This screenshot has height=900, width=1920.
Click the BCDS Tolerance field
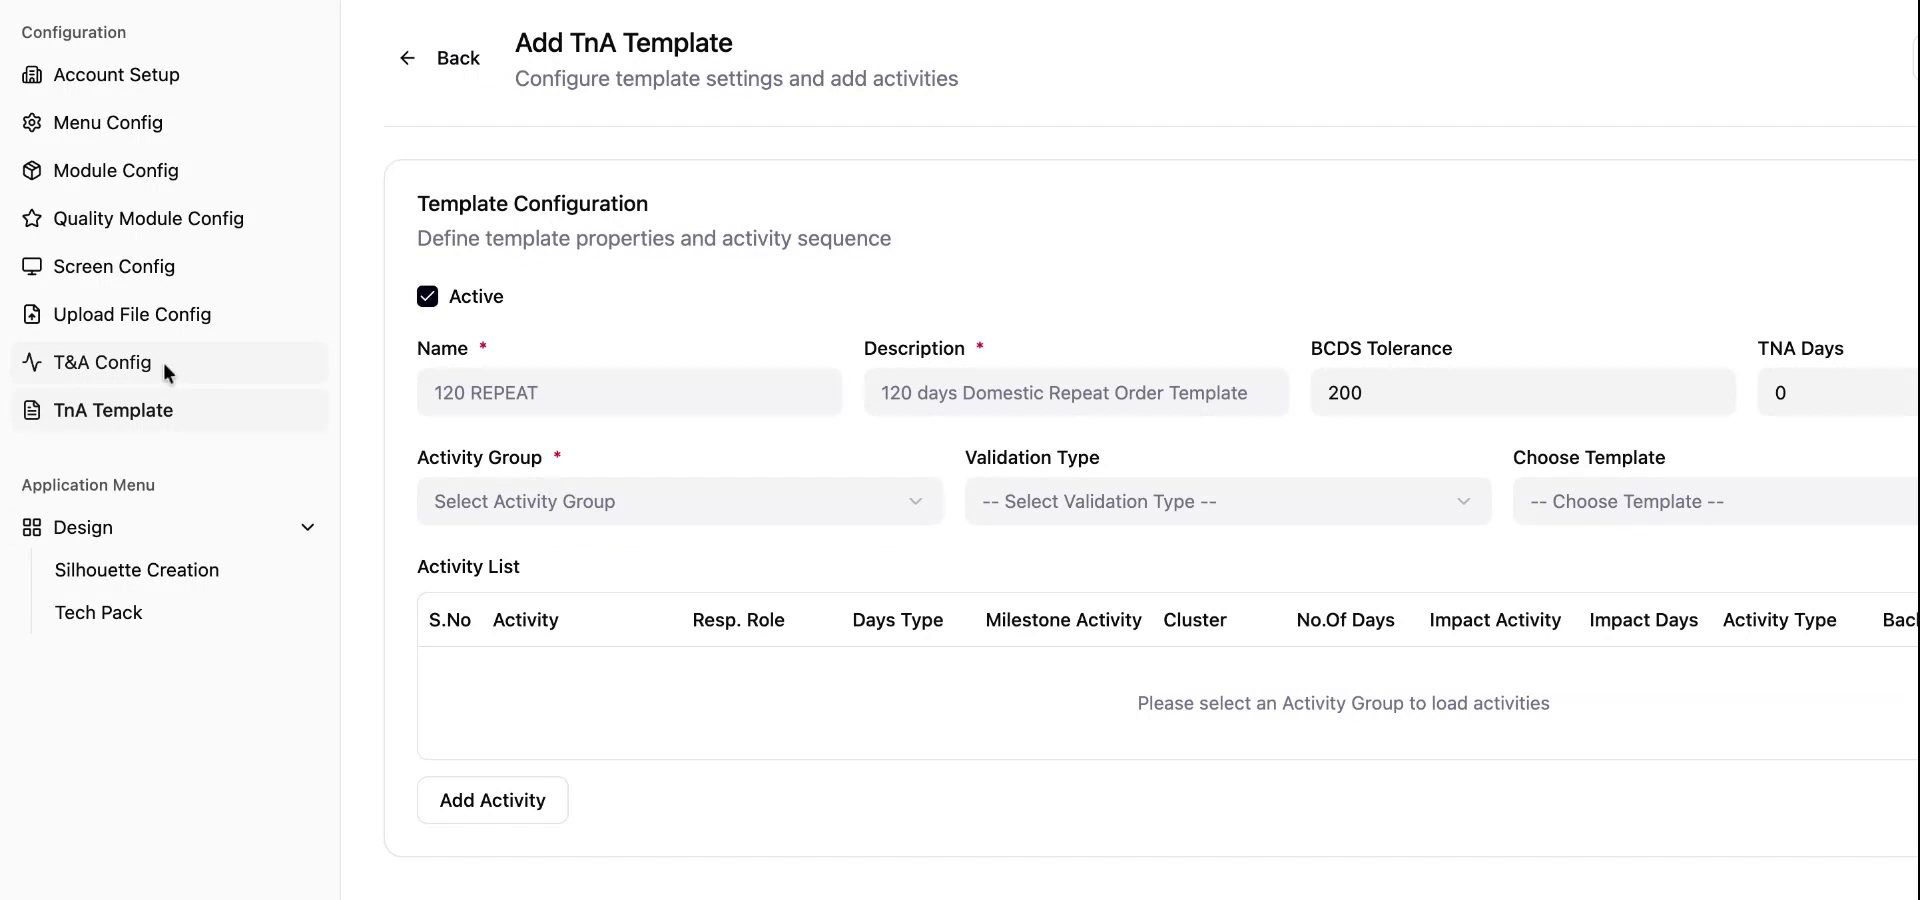pos(1522,393)
